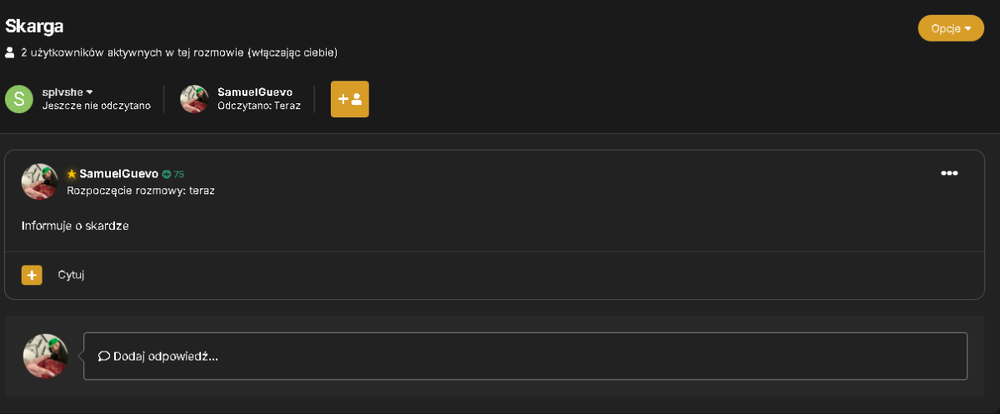The height and width of the screenshot is (414, 1000).
Task: Click SamuelGuevo author name in the post
Action: click(119, 174)
